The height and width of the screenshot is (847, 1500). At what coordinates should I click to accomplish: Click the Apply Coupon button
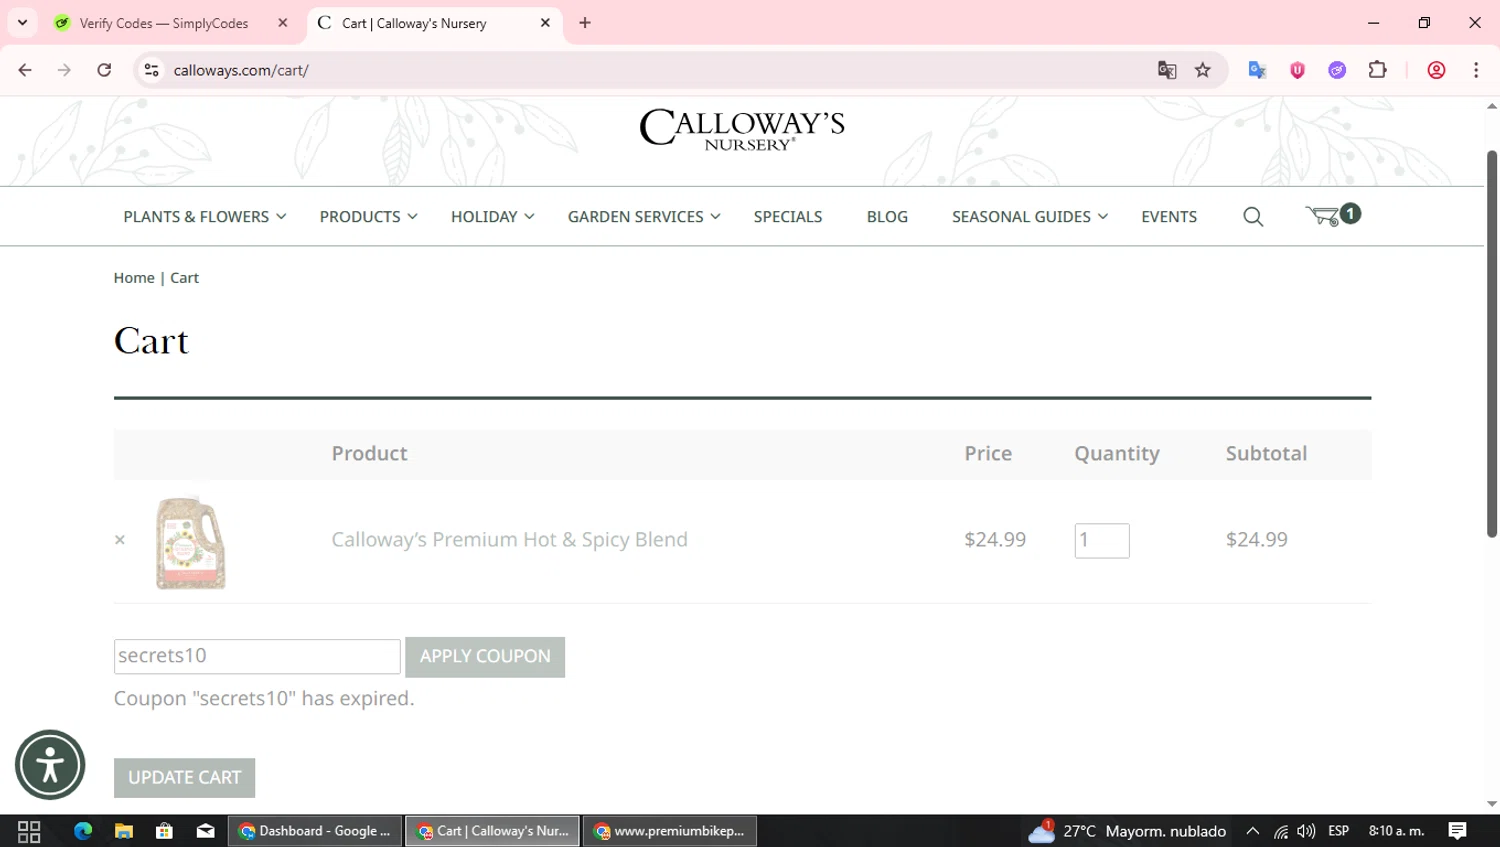(x=485, y=657)
